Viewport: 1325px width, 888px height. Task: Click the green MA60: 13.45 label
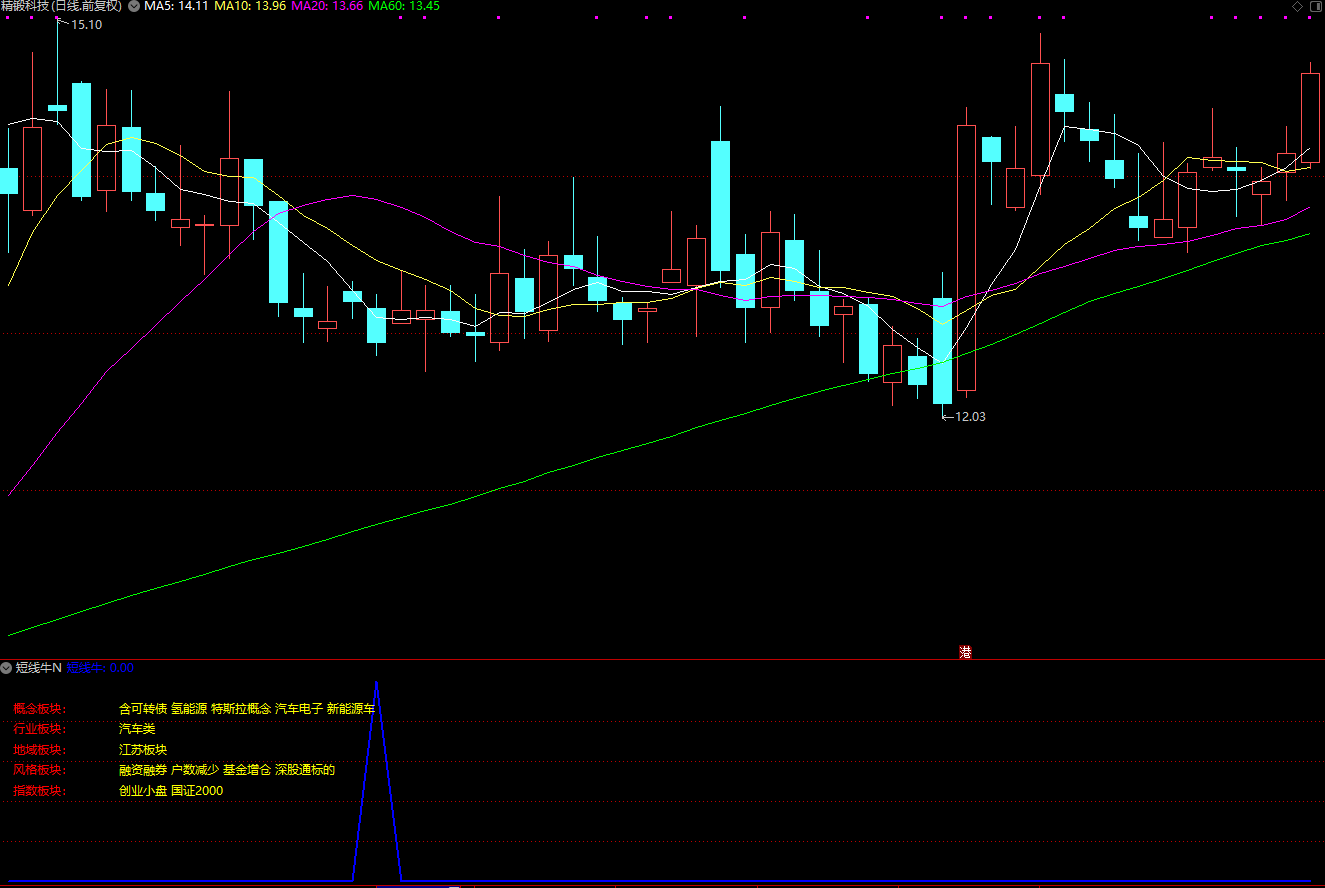404,6
